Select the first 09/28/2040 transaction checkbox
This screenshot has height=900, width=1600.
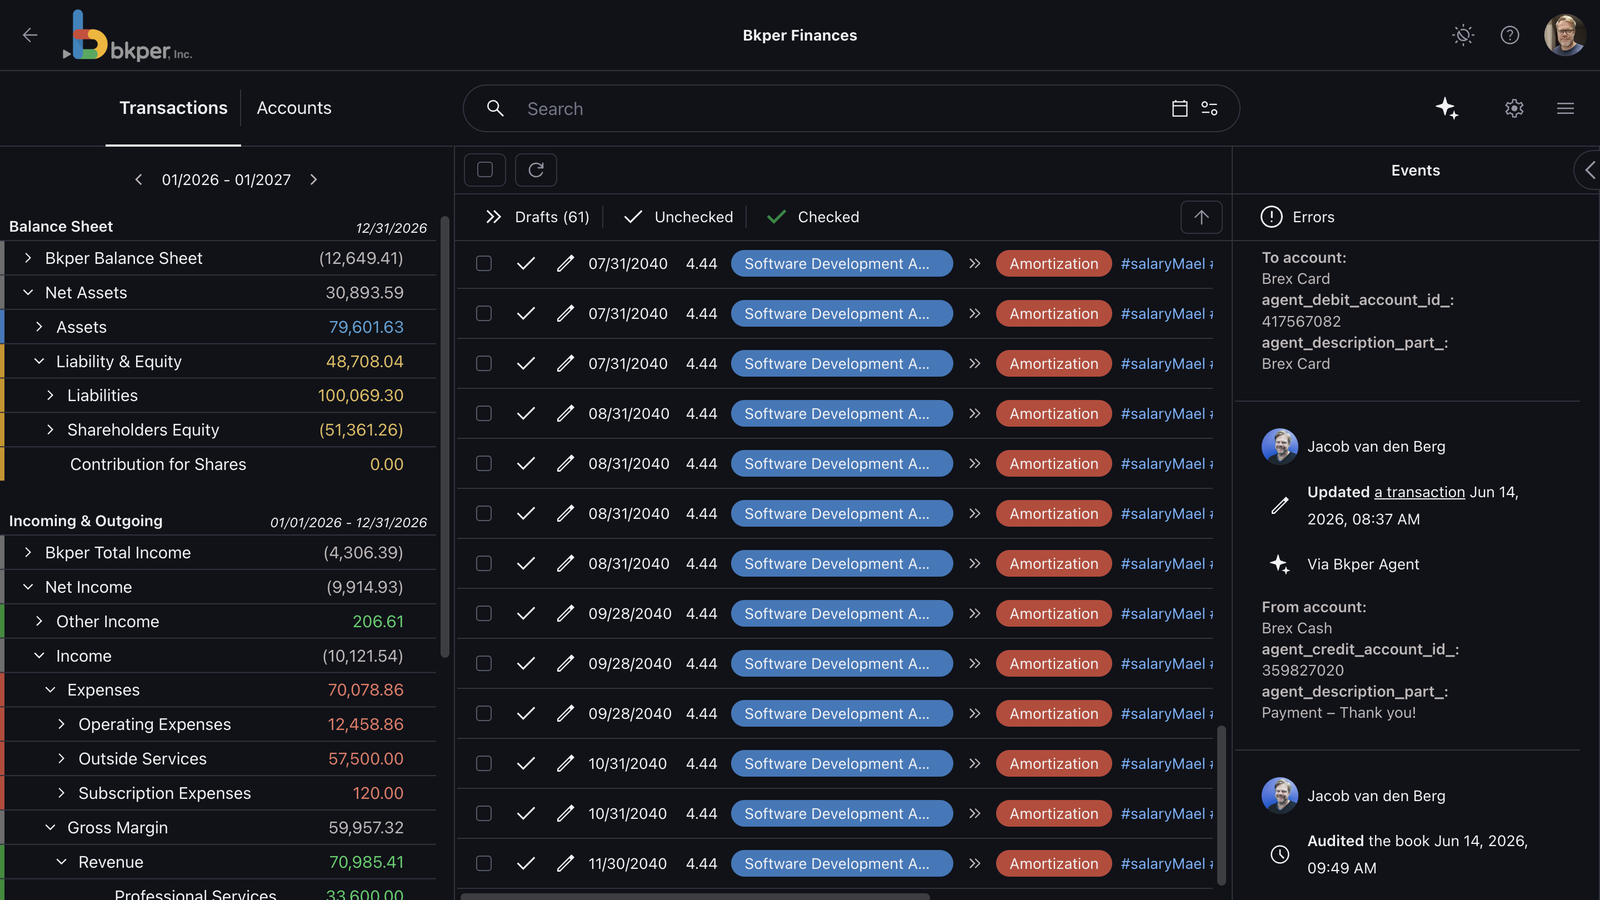click(x=484, y=613)
